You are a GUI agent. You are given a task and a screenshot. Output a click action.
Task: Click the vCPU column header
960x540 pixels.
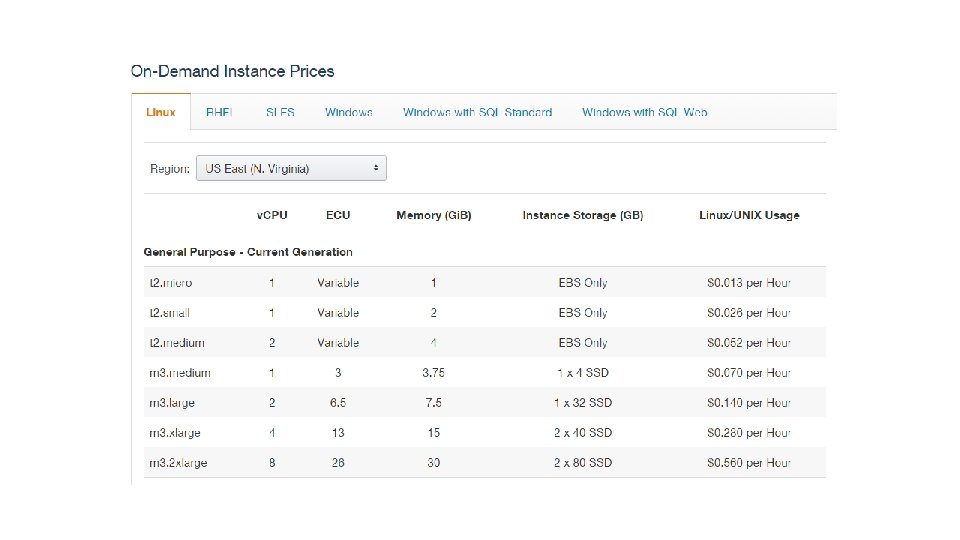[271, 215]
